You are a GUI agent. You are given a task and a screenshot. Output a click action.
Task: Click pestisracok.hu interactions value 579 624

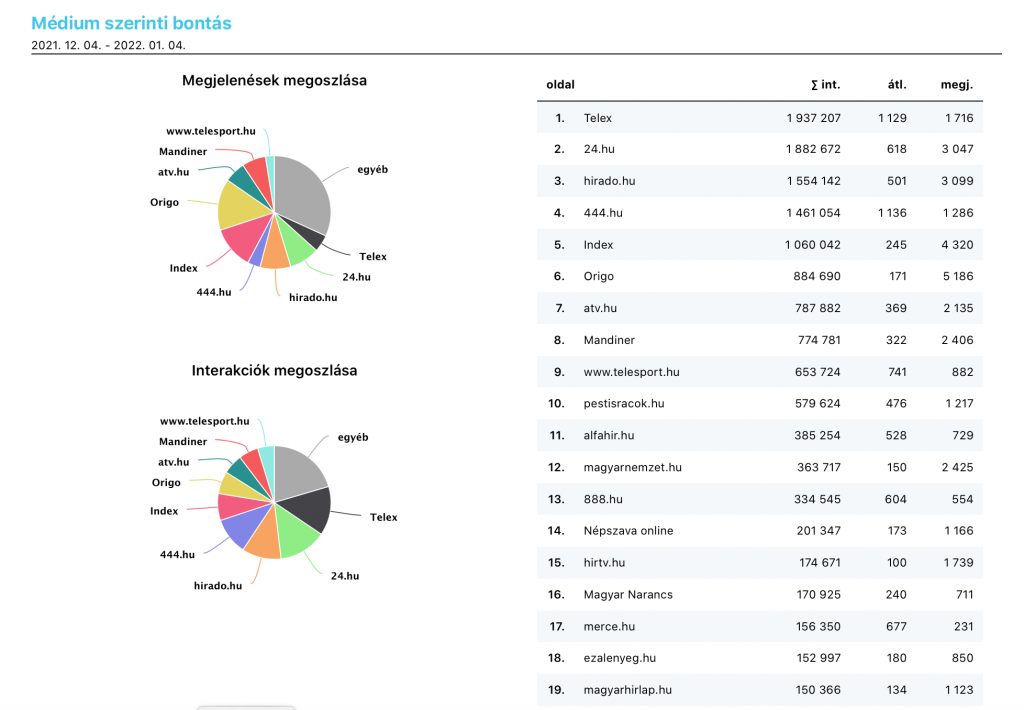[818, 404]
